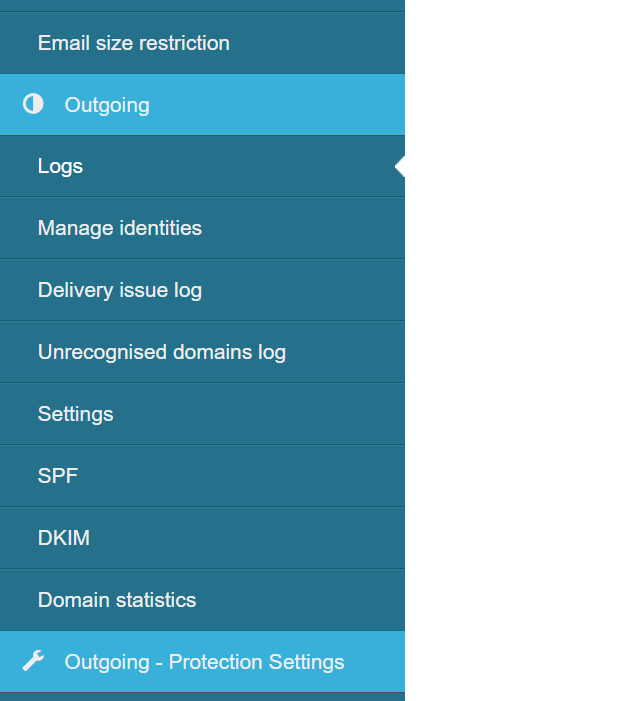Viewport: 620px width, 701px height.
Task: Click the "Unrecognised domains log" link text
Action: point(162,352)
